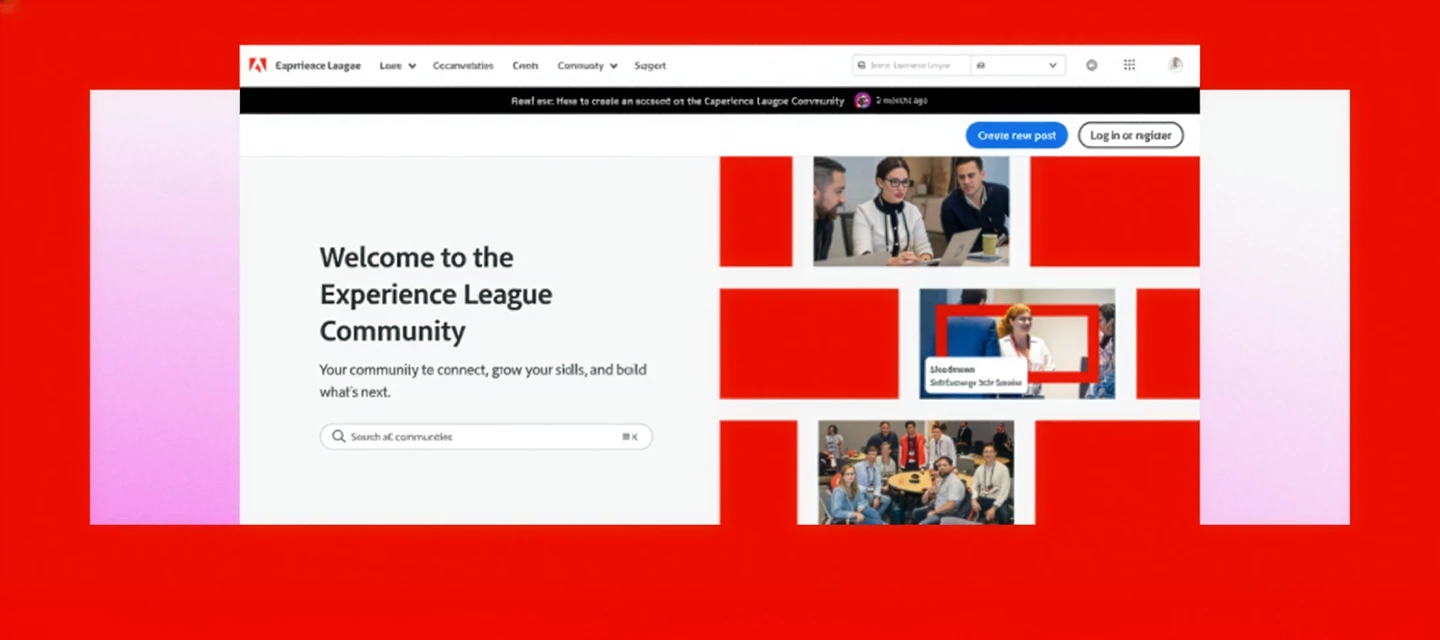Click the globe language icon in header
This screenshot has width=1440, height=640.
(x=1092, y=65)
